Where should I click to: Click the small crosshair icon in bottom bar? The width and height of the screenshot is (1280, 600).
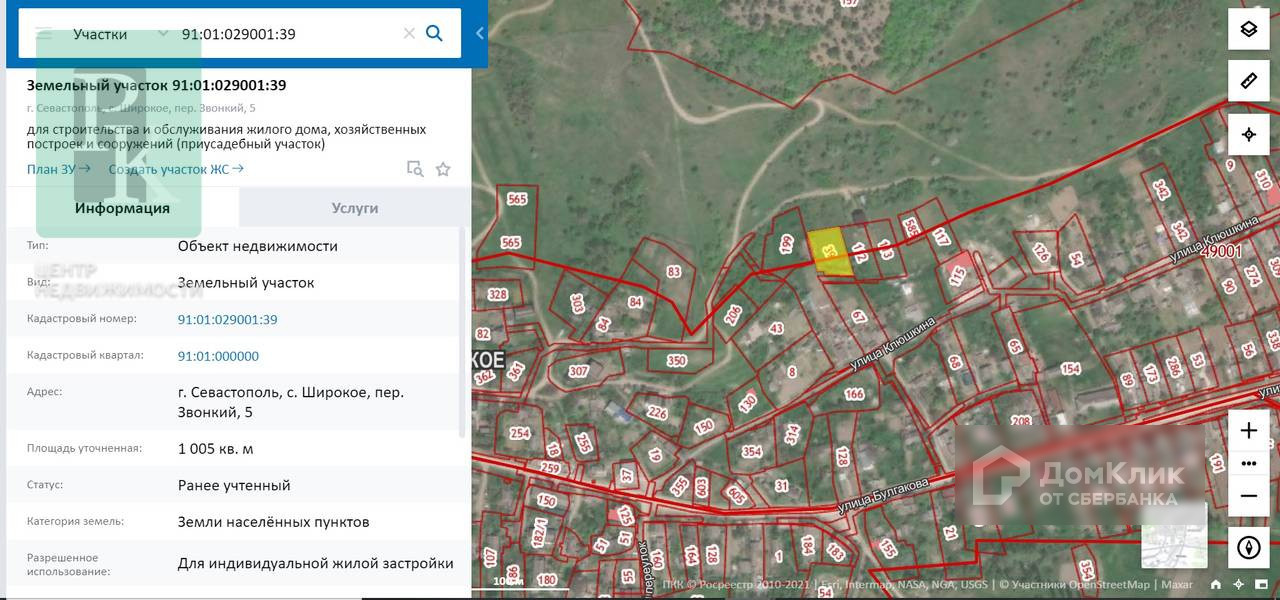[1239, 585]
